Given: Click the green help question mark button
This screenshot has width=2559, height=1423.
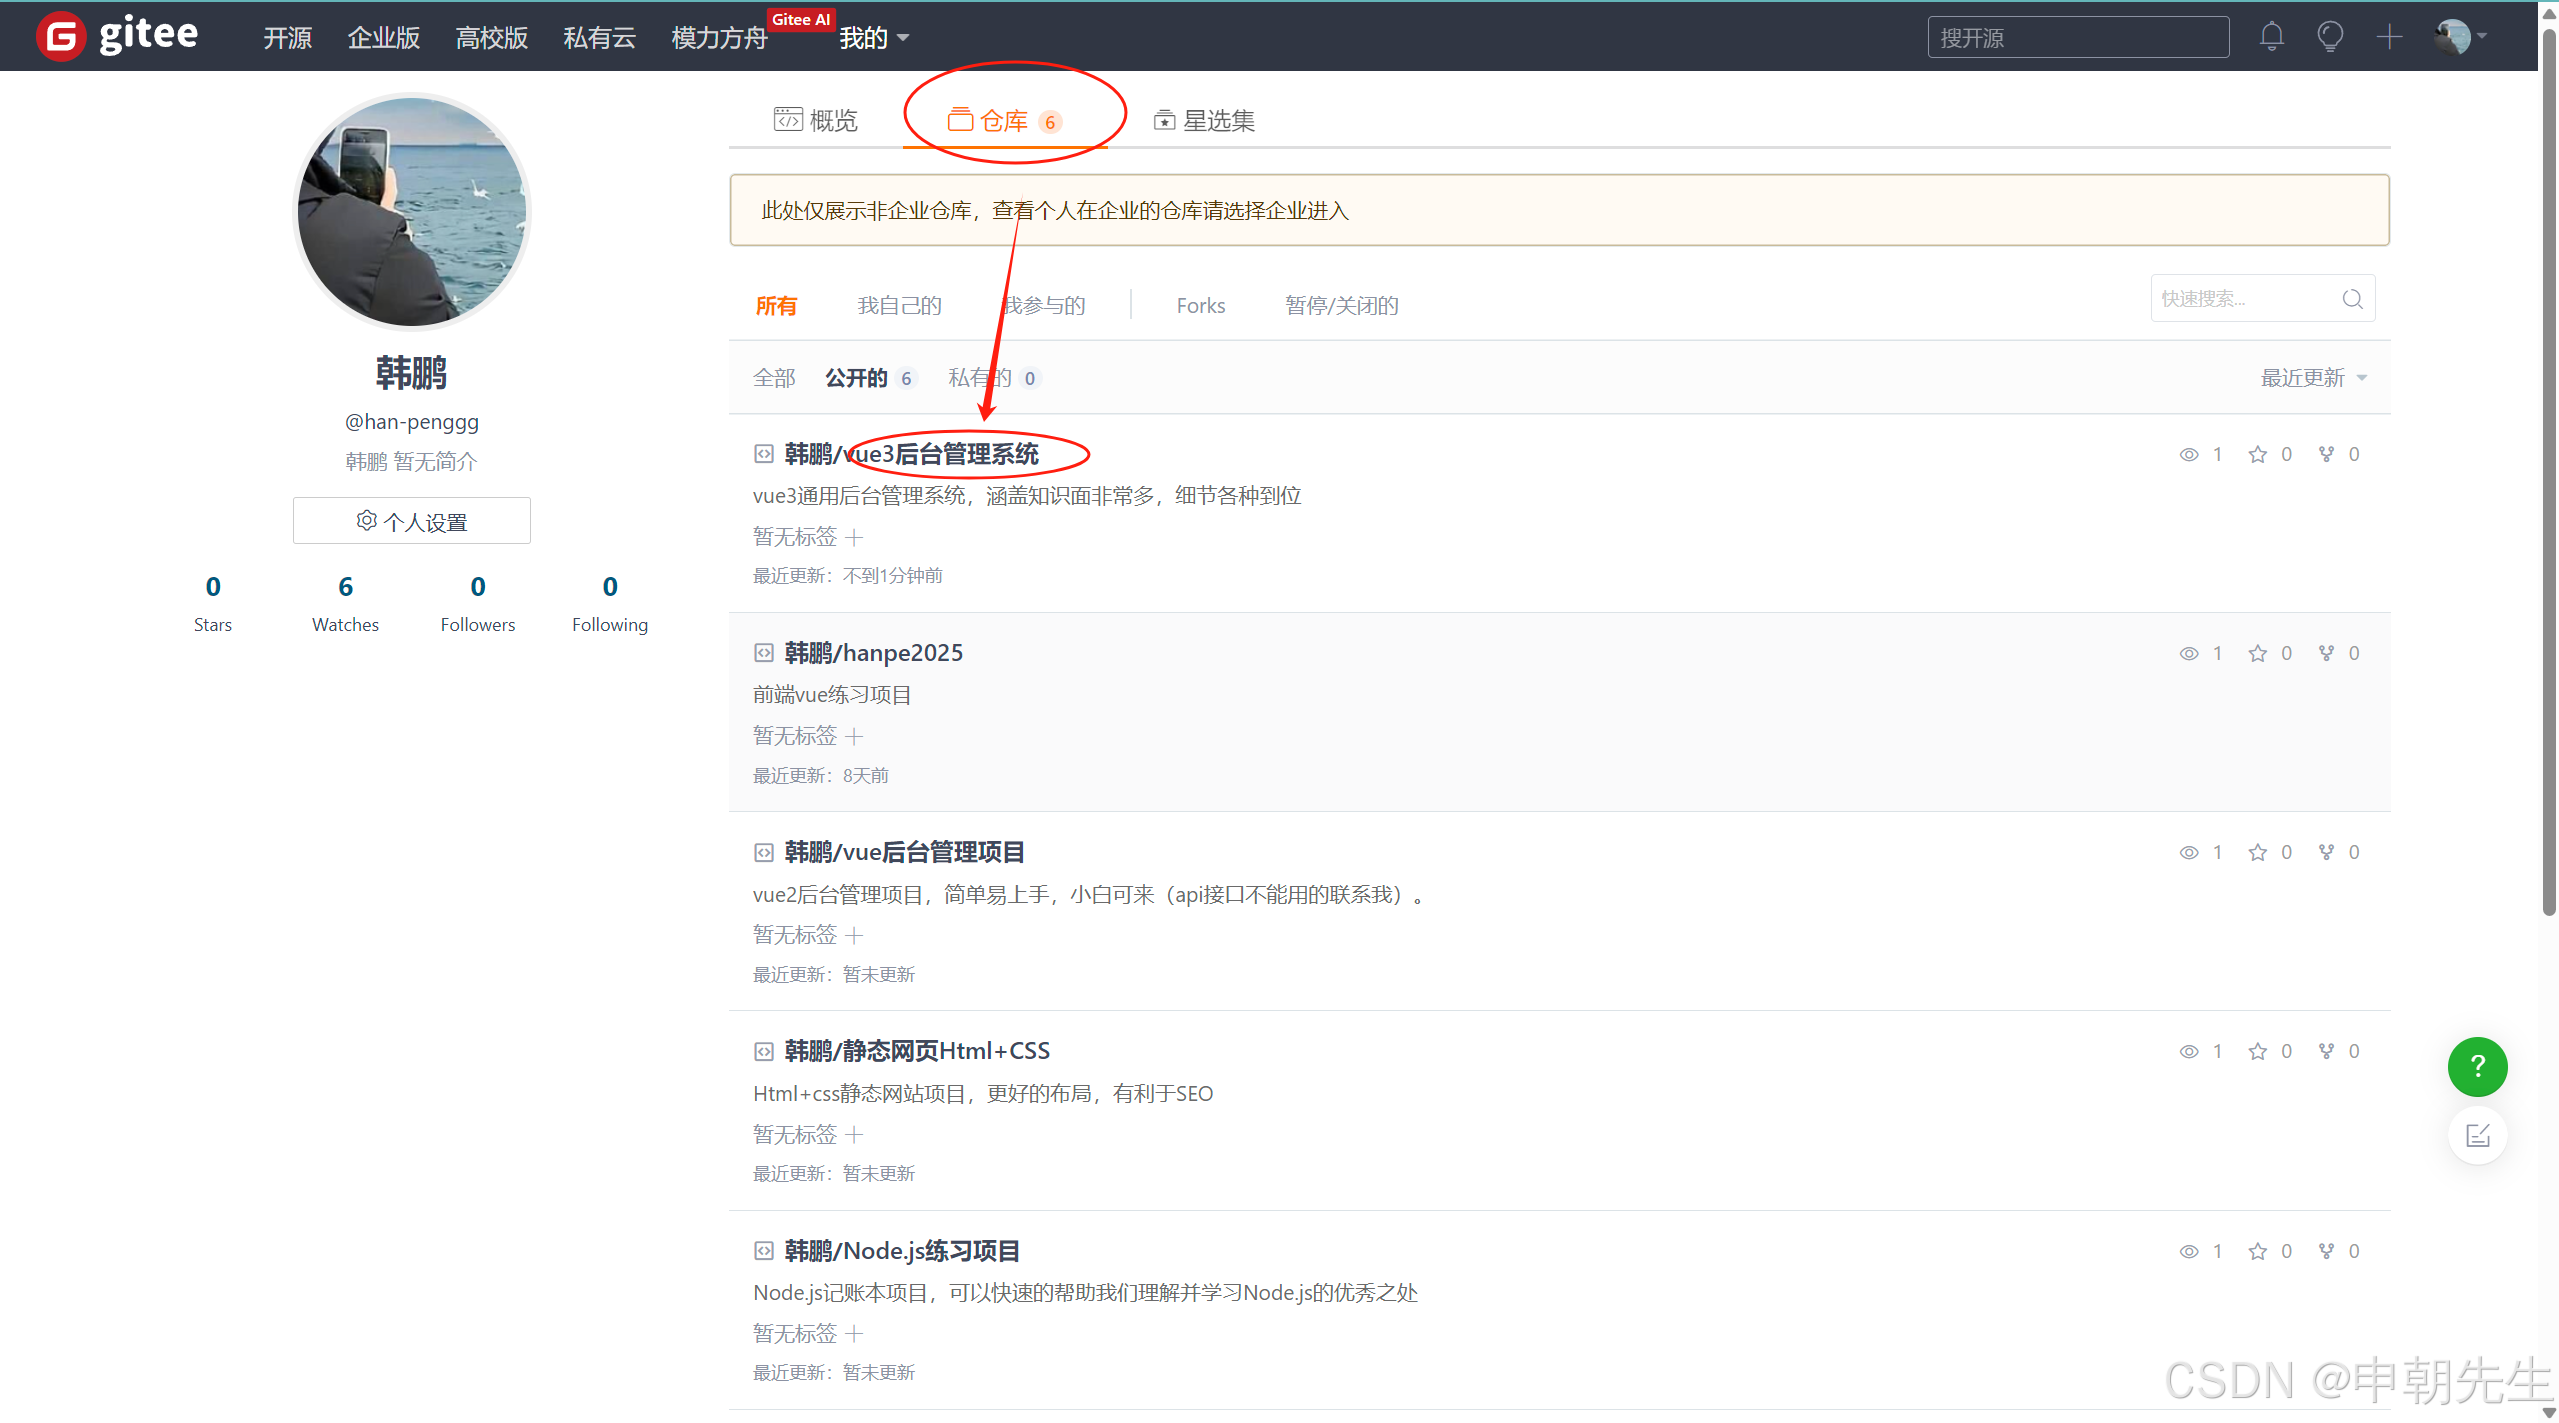Looking at the screenshot, I should pos(2476,1066).
